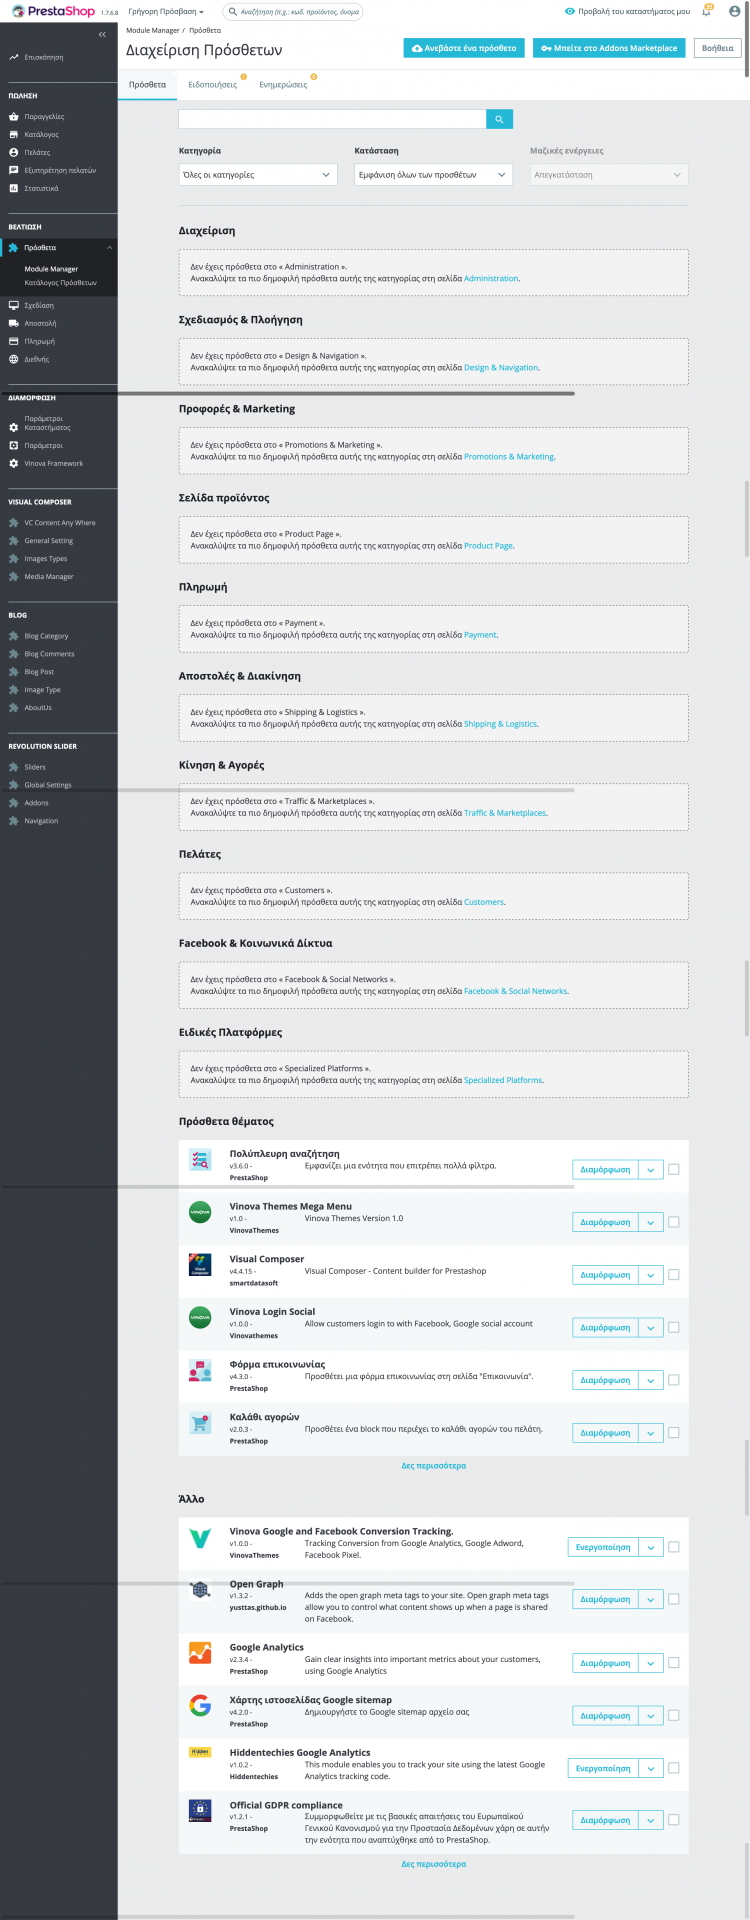The height and width of the screenshot is (1920, 750).
Task: Click the Visual Composer module icon
Action: coord(200,1265)
